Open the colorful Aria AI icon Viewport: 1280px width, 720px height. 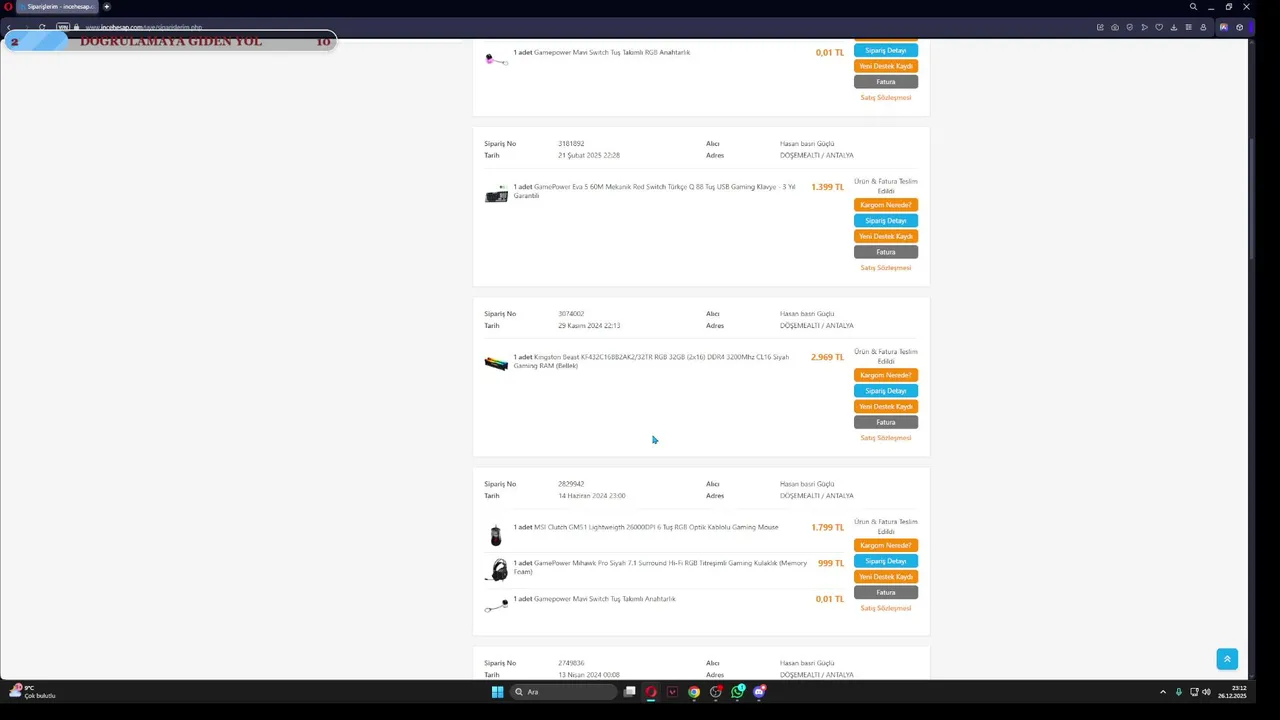point(1223,27)
